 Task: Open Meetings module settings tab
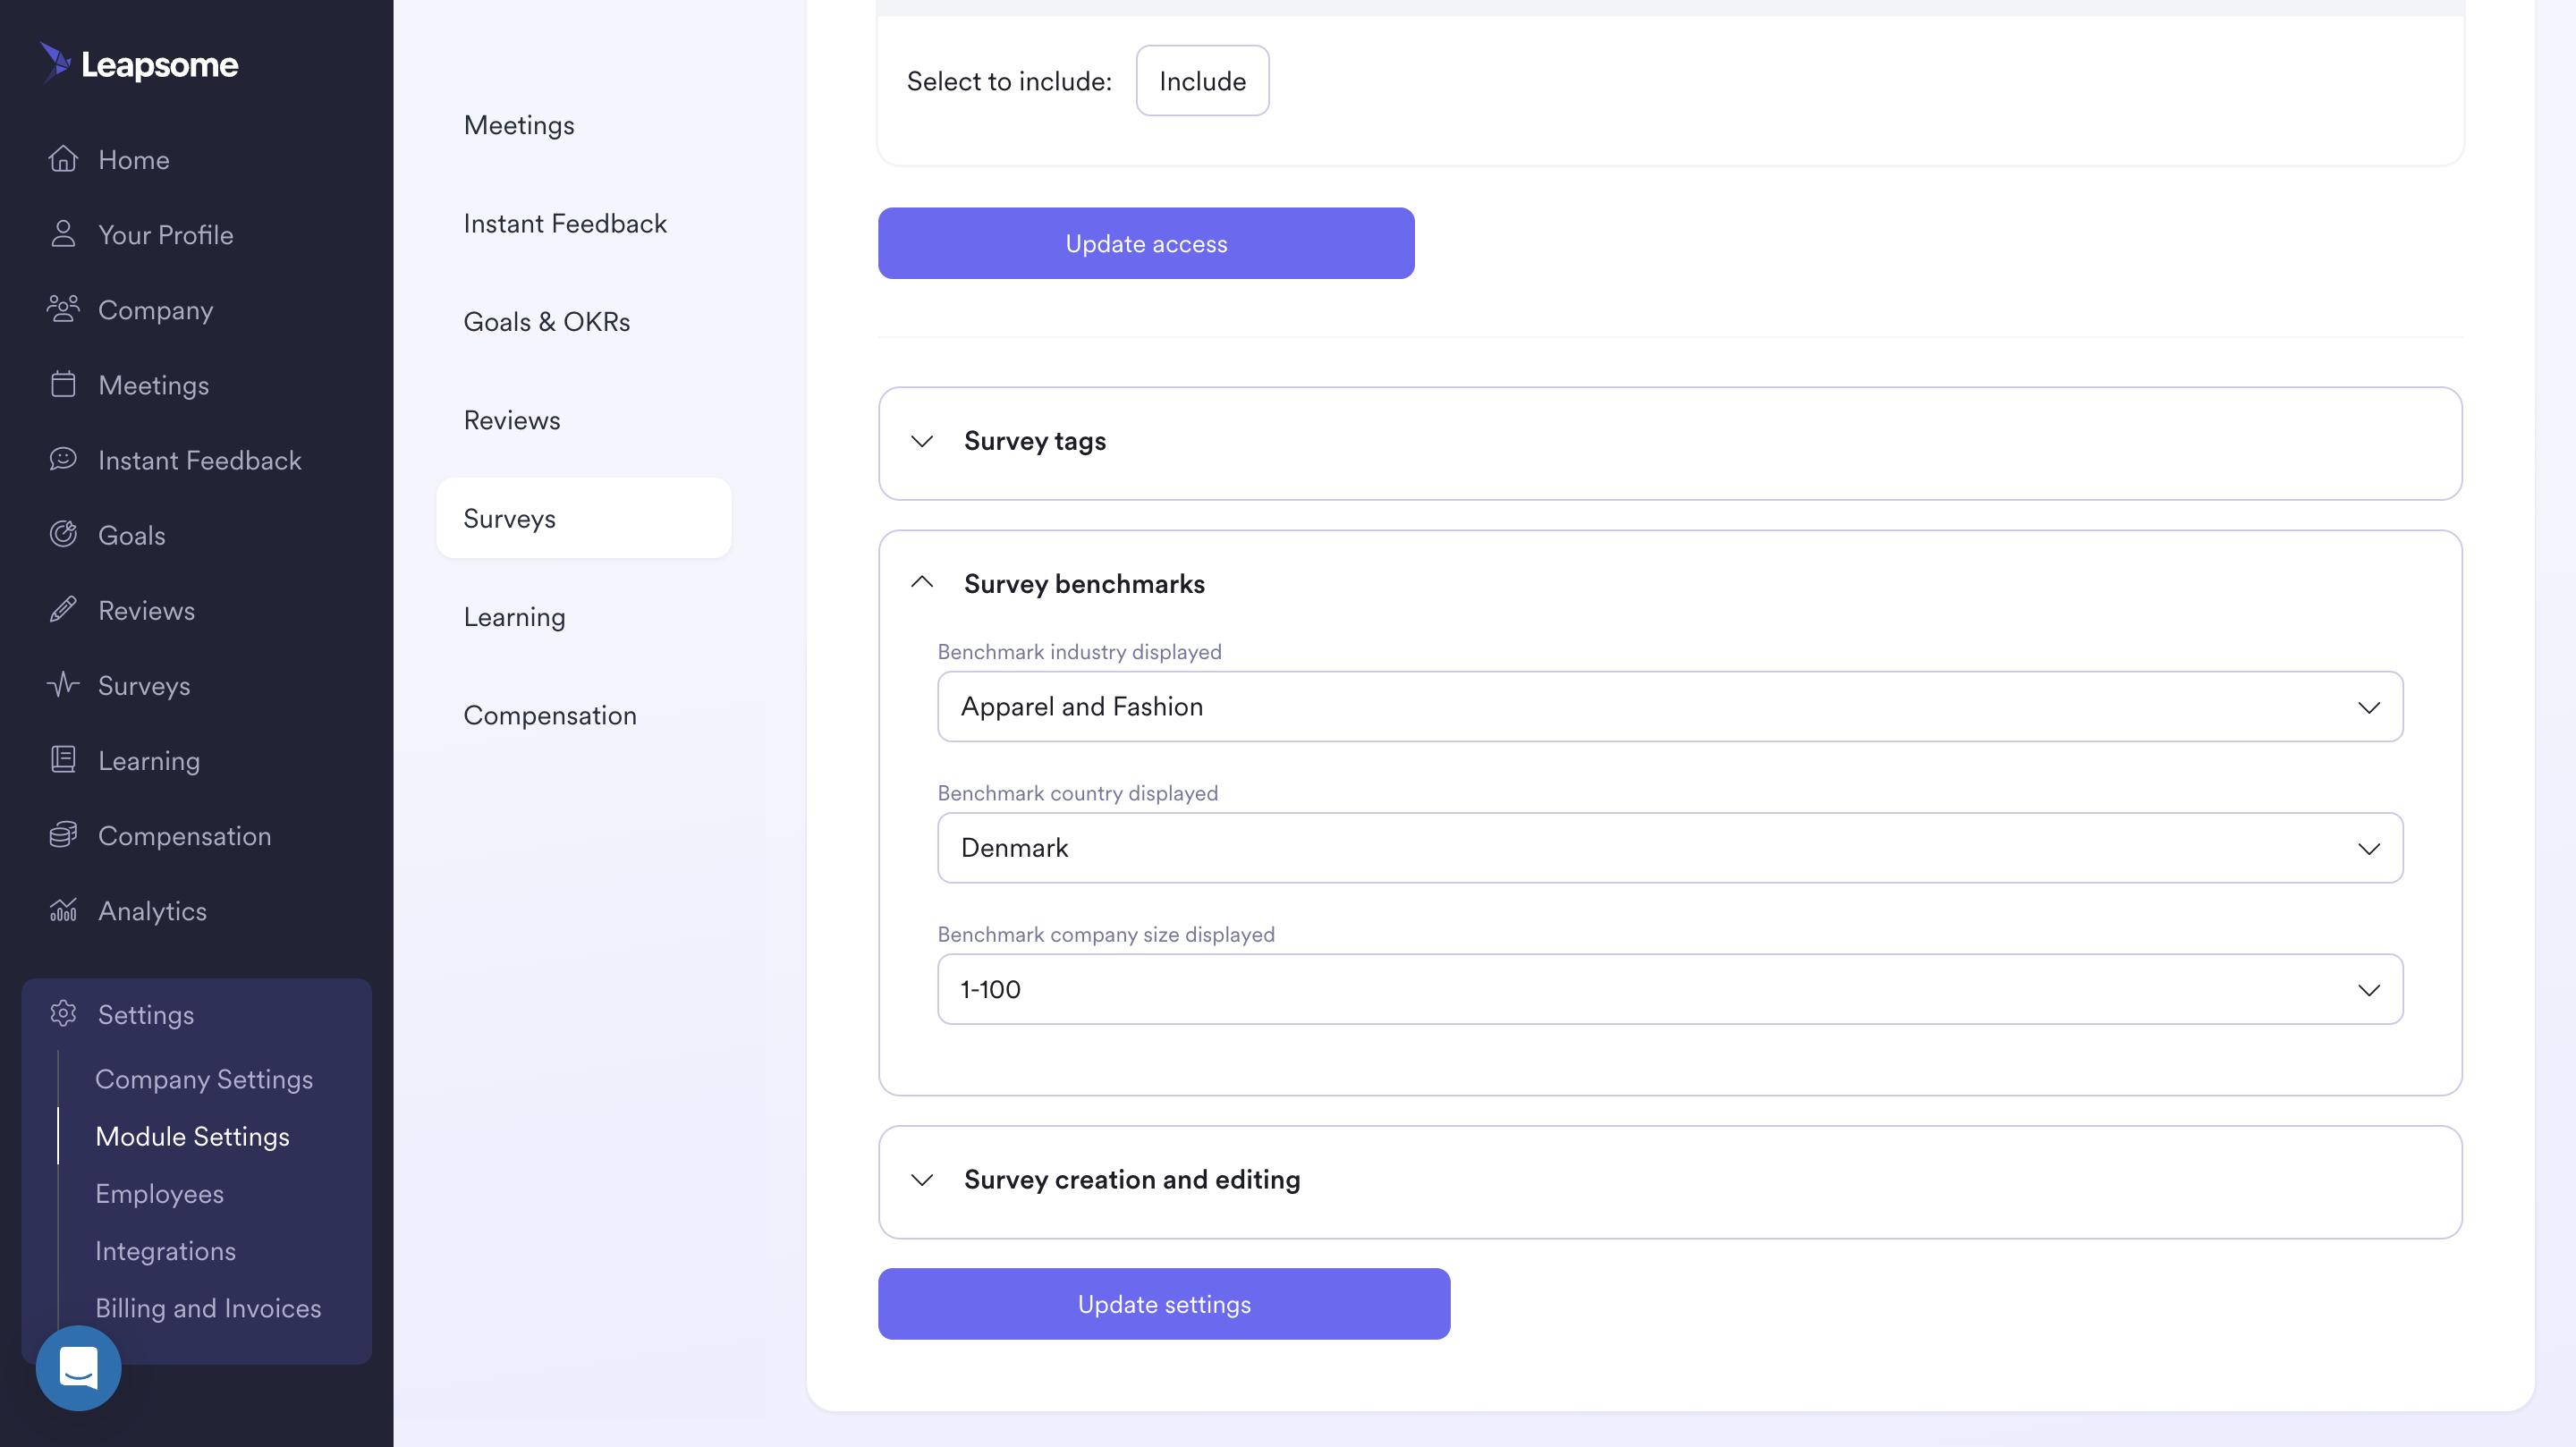click(584, 125)
